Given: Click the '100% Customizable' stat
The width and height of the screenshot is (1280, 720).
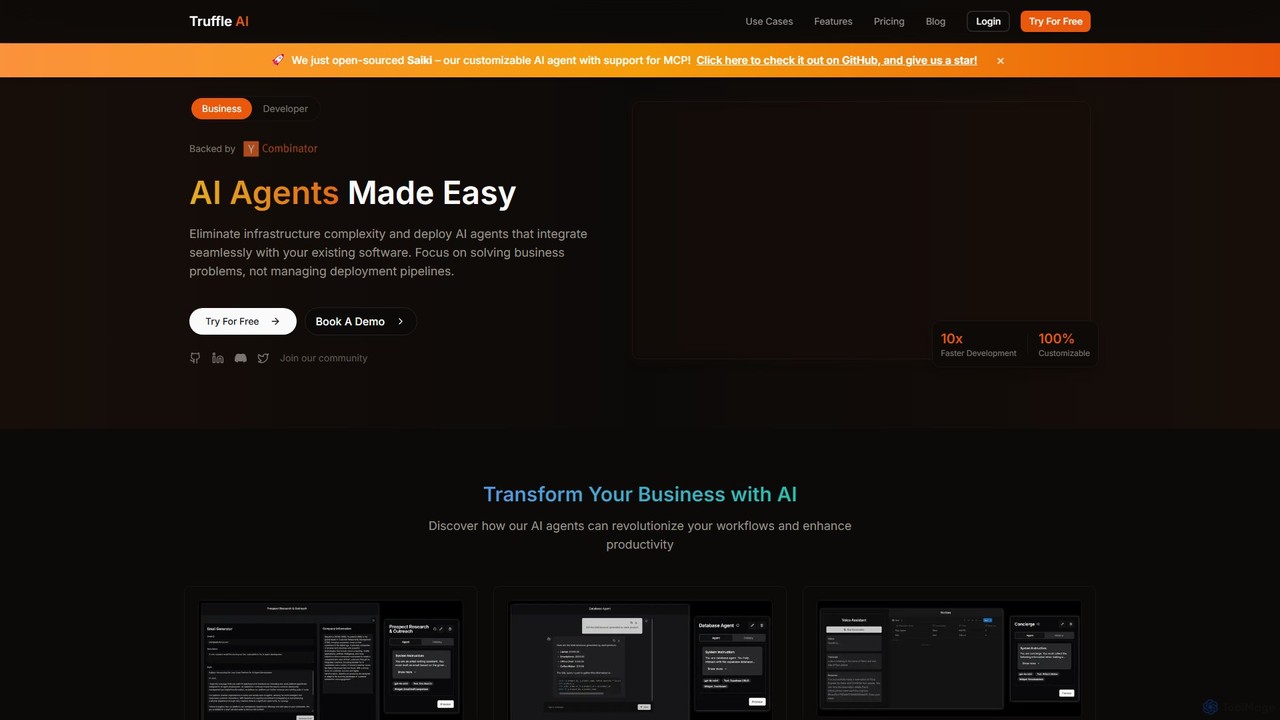Looking at the screenshot, I should pos(1064,345).
